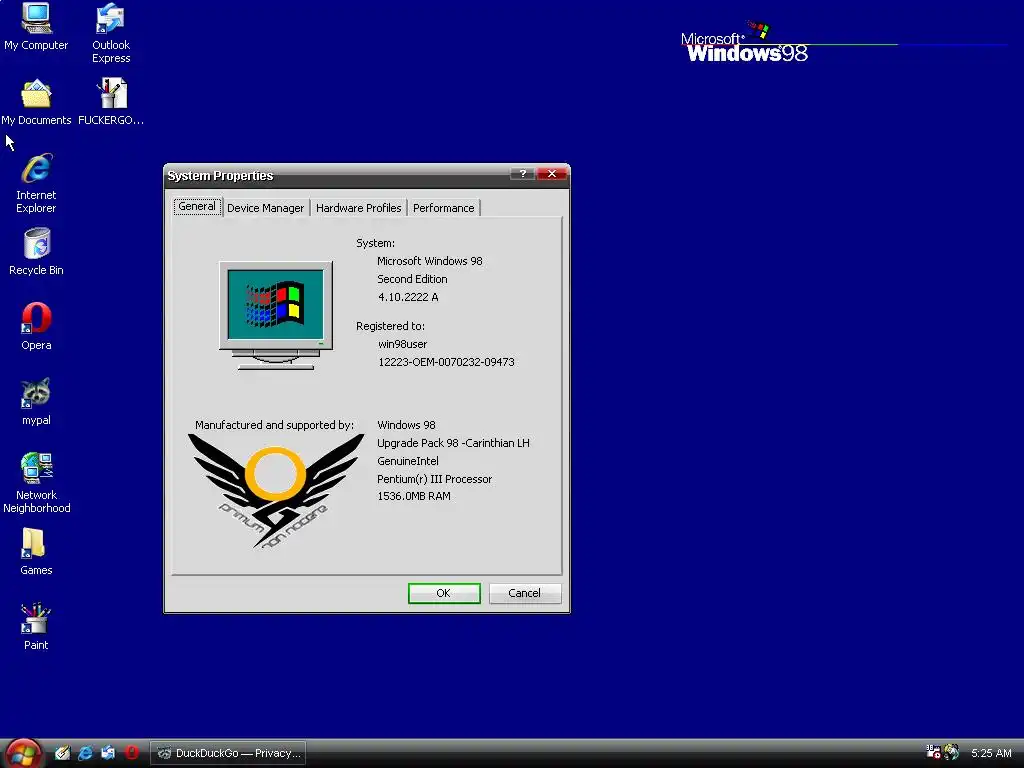Switch to the Device Manager tab
This screenshot has width=1024, height=768.
(x=265, y=208)
